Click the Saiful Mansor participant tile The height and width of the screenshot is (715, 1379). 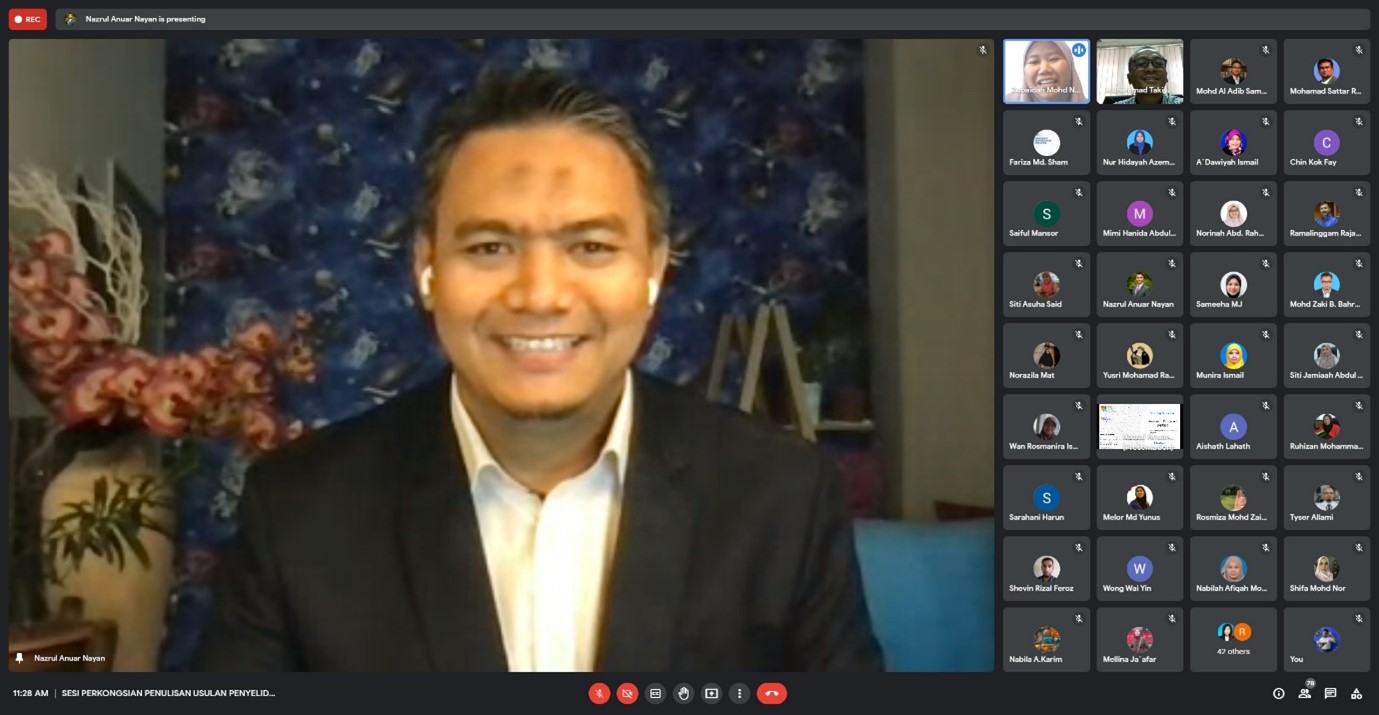(x=1046, y=214)
